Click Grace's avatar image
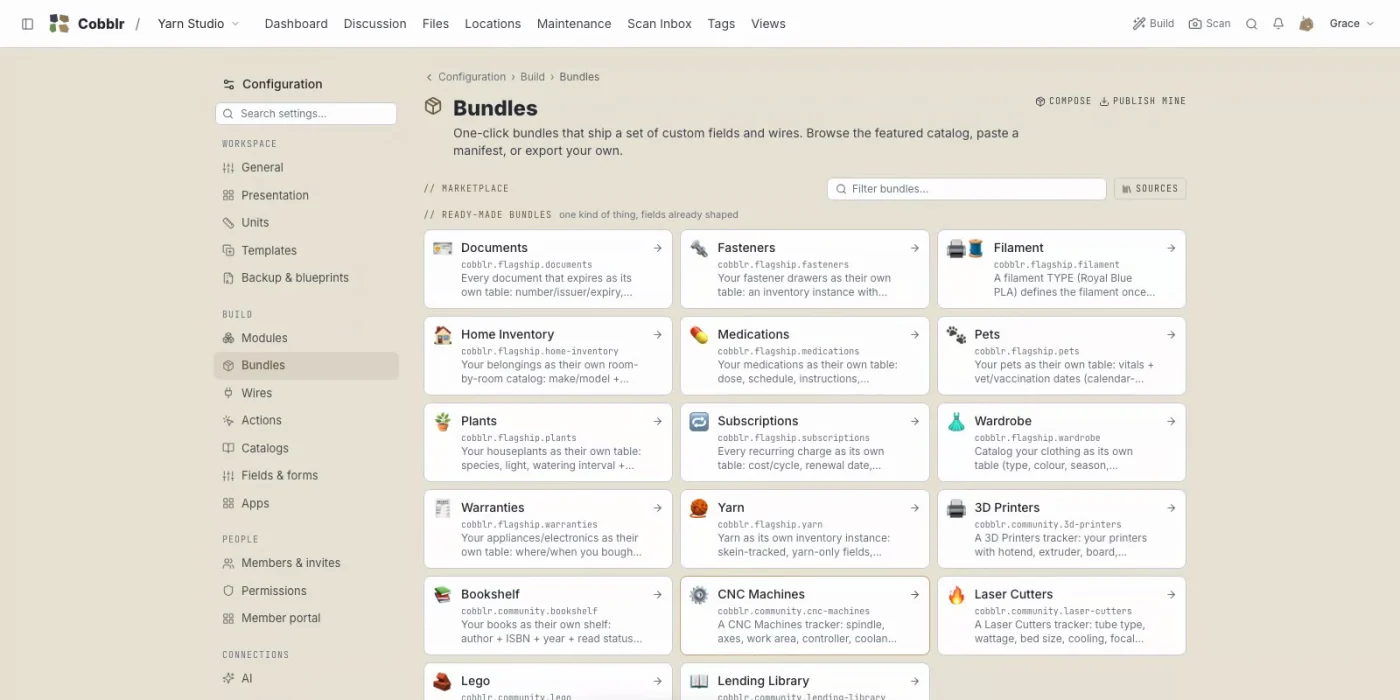 pyautogui.click(x=1306, y=24)
